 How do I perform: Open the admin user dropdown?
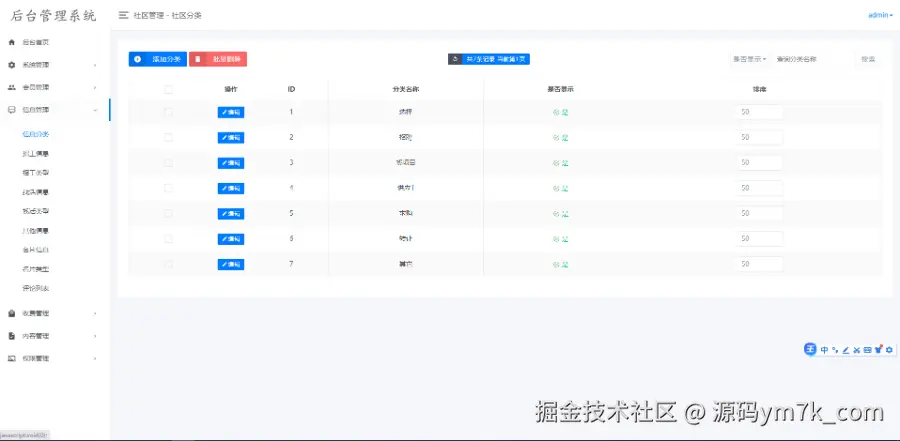pos(880,16)
